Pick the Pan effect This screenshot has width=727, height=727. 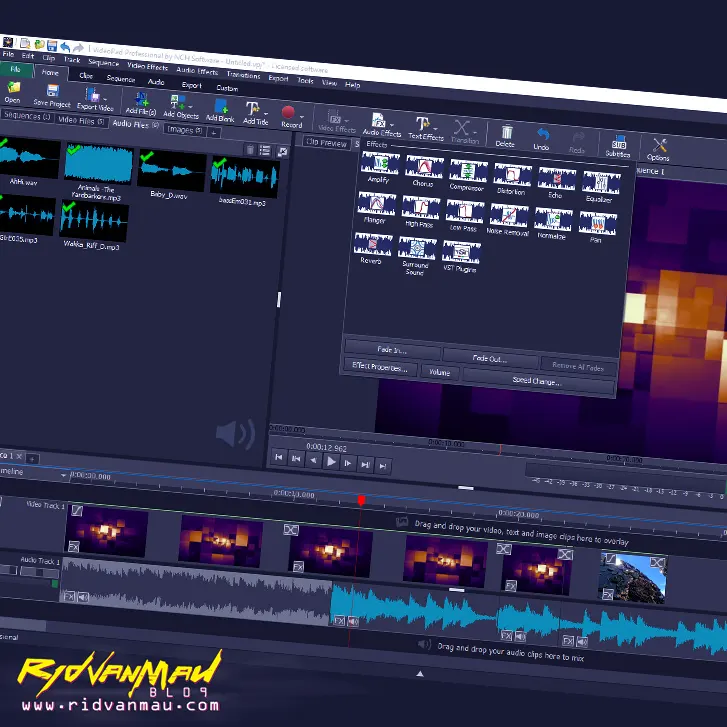(597, 228)
